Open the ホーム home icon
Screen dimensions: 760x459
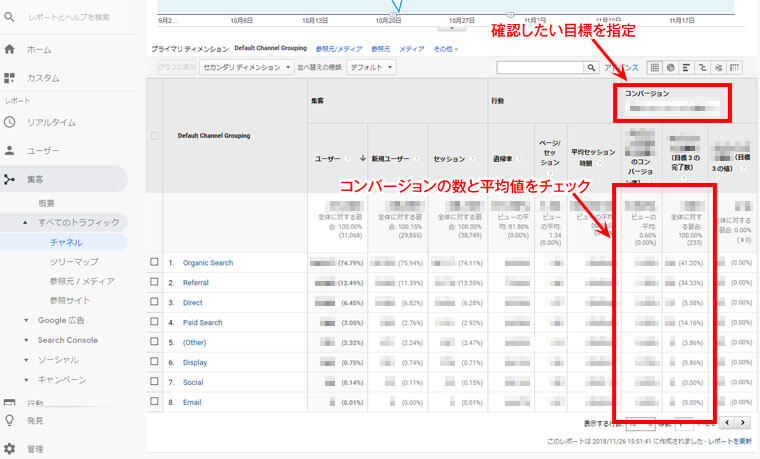click(x=9, y=49)
